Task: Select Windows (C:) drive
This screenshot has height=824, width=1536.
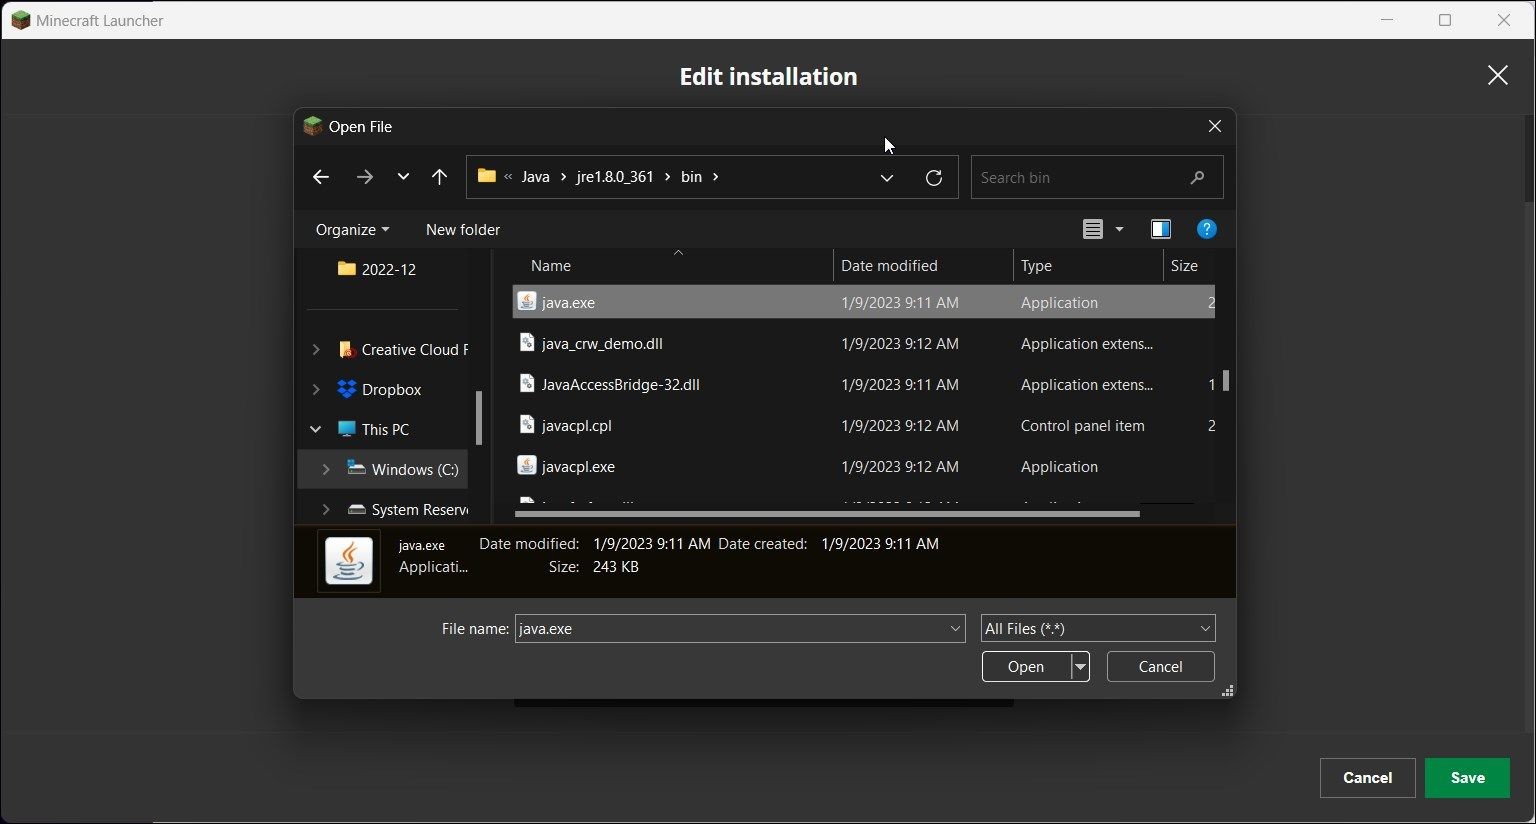Action: [402, 469]
